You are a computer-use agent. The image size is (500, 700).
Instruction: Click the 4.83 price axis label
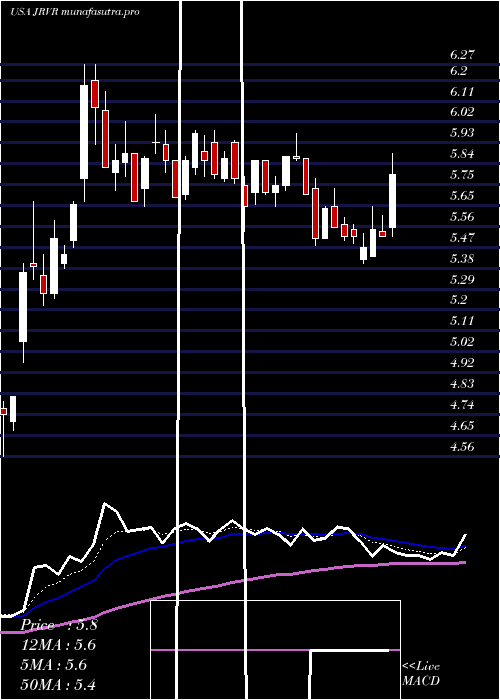click(462, 384)
